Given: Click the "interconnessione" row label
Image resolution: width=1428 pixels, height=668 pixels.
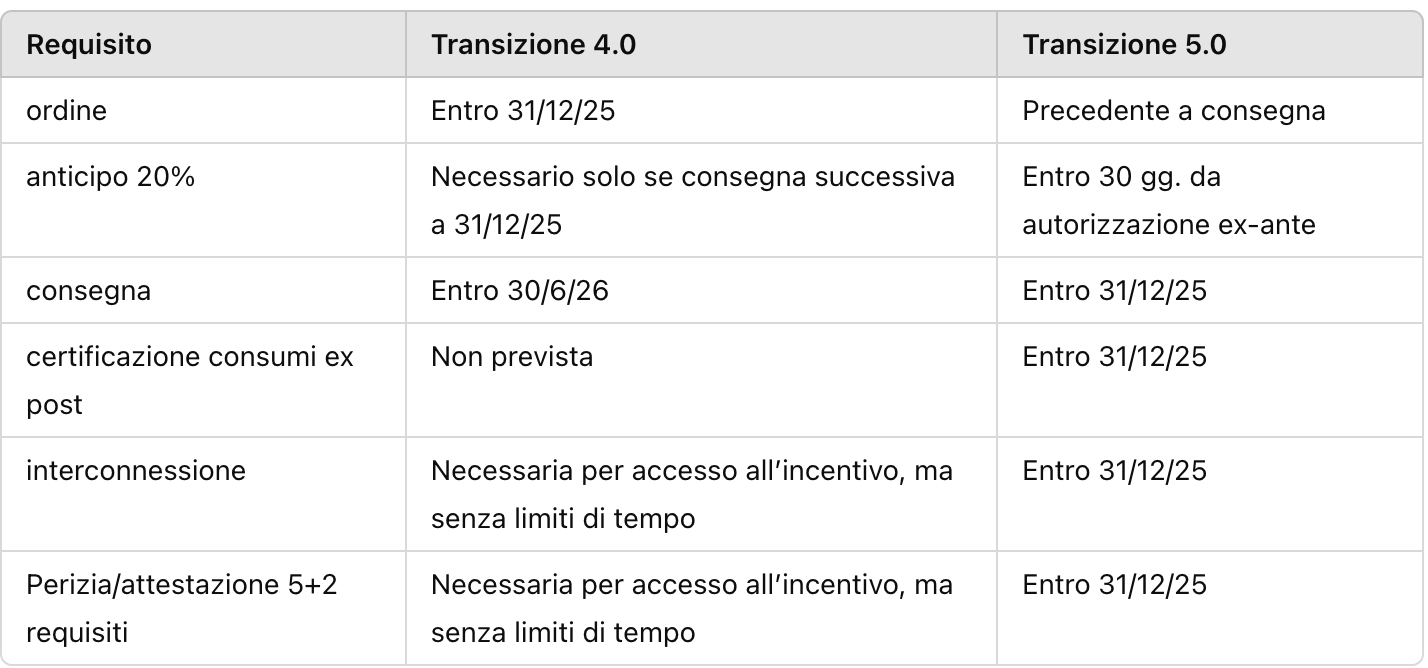Looking at the screenshot, I should pyautogui.click(x=136, y=470).
